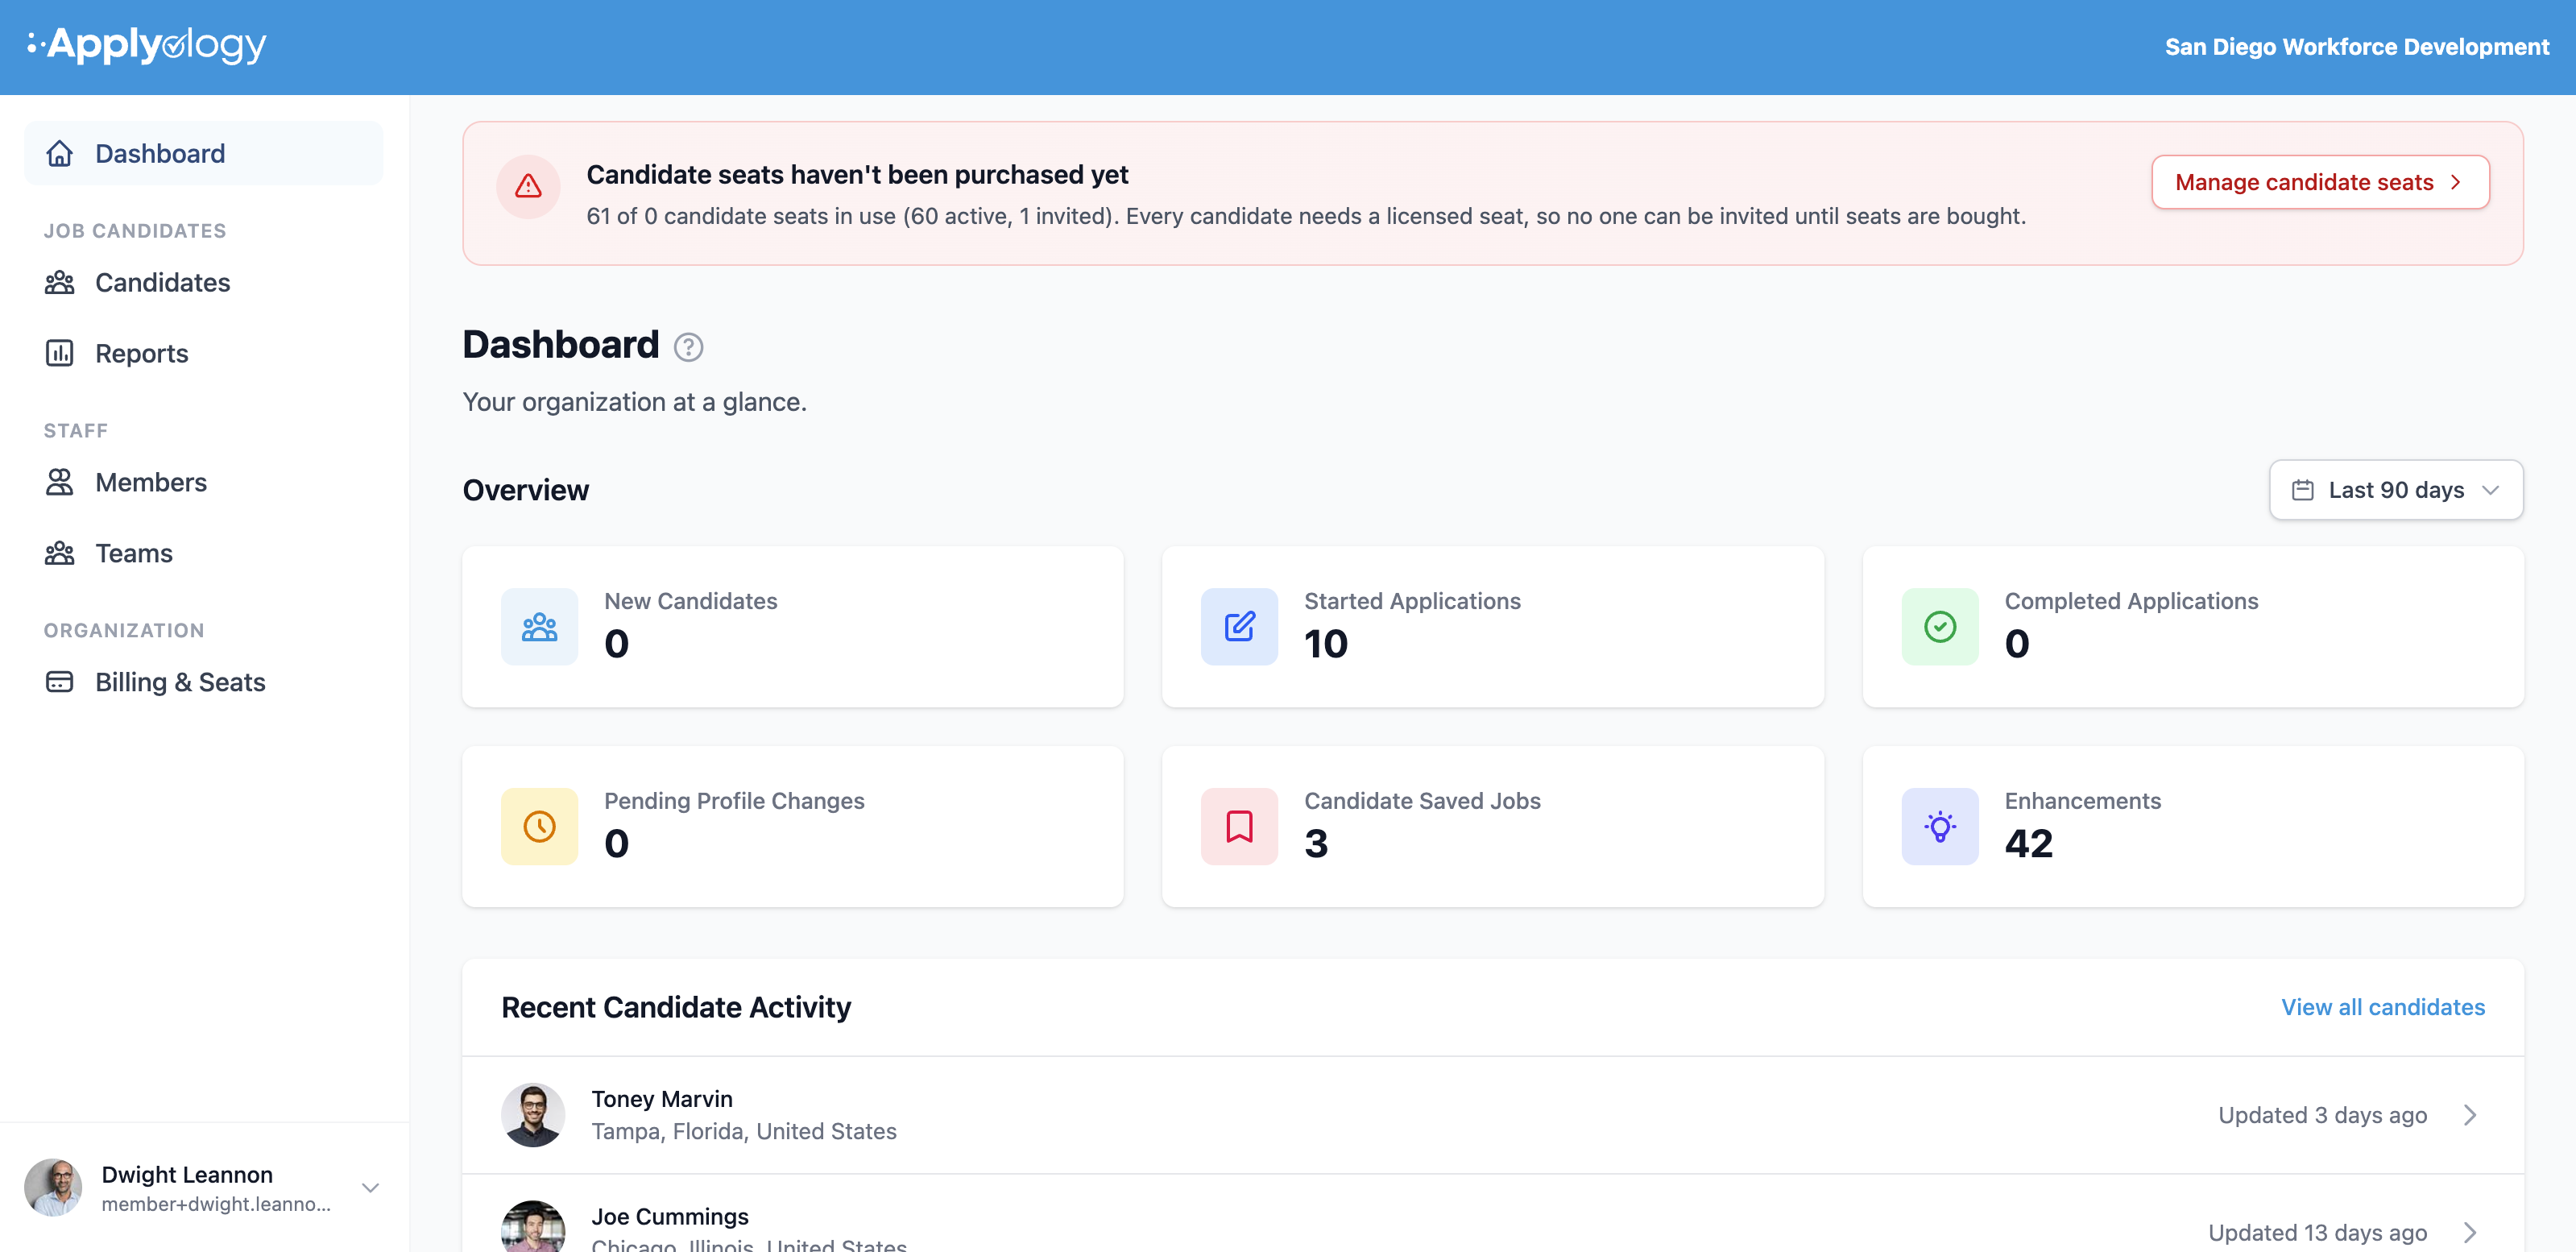The width and height of the screenshot is (2576, 1252).
Task: Click the Candidate Saved Jobs bookmark icon
Action: [1240, 827]
